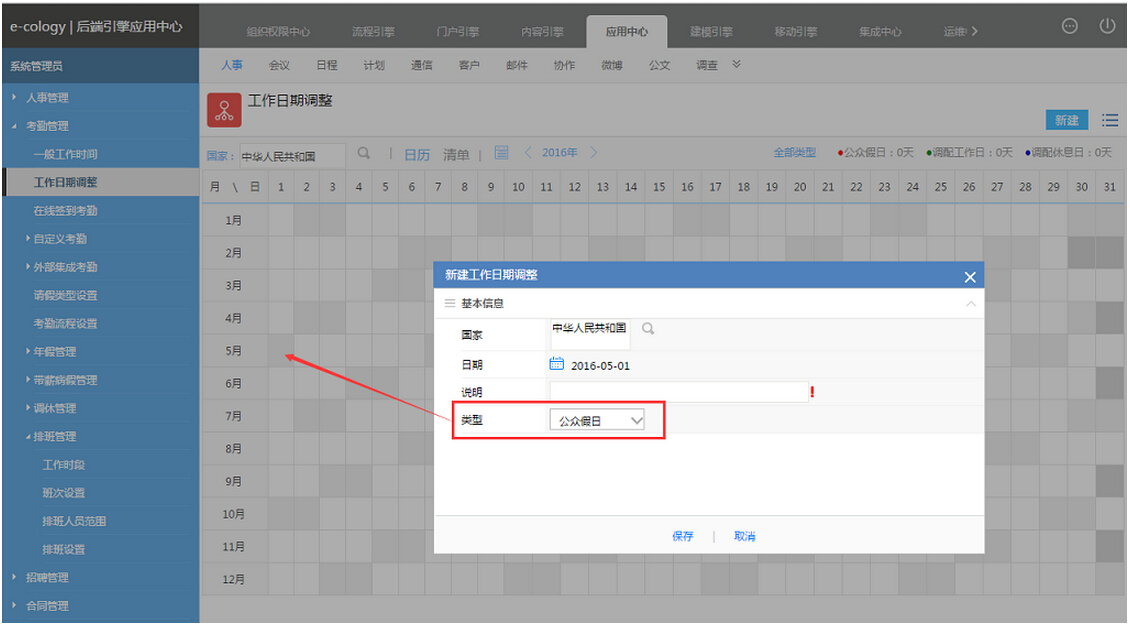Screen dimensions: 1130x626
Task: Switch to the 流程引擎 tab
Action: point(373,32)
